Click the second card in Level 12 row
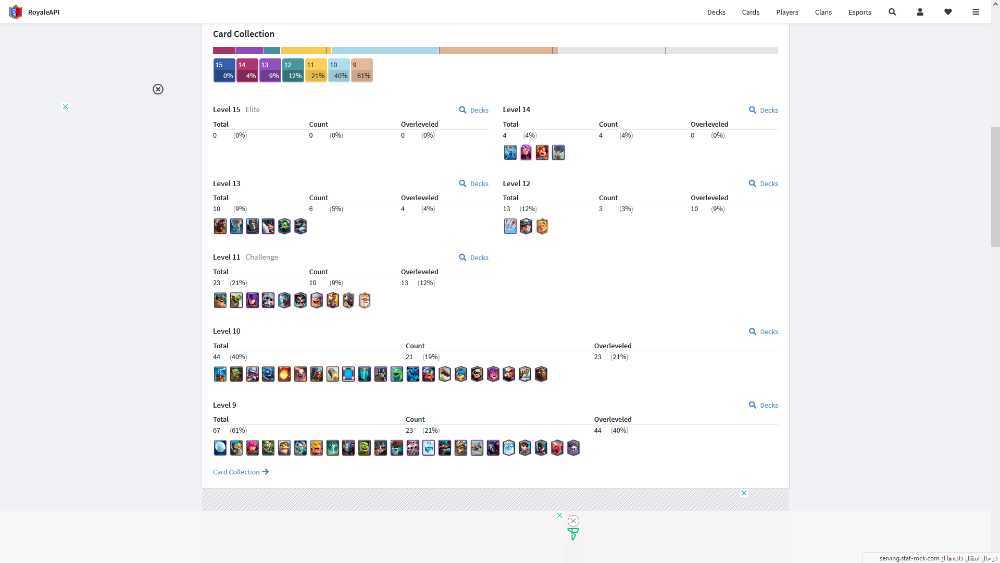This screenshot has width=1000, height=563. (x=526, y=226)
